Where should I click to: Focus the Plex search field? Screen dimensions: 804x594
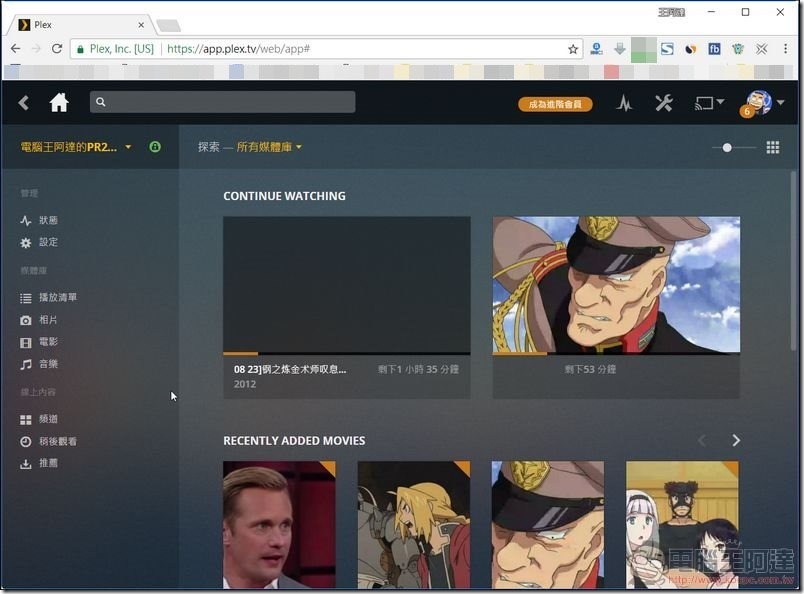[x=222, y=102]
